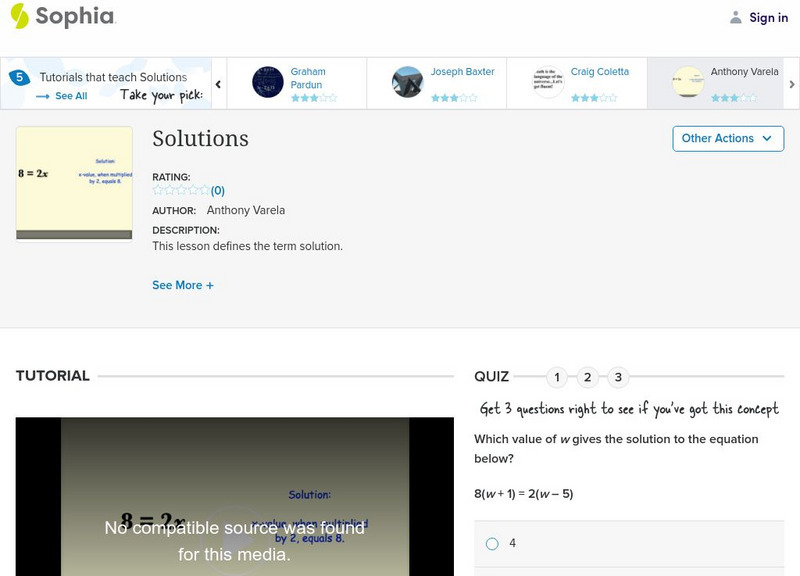
Task: Click the blue 5 tutorials count badge
Action: coord(20,75)
